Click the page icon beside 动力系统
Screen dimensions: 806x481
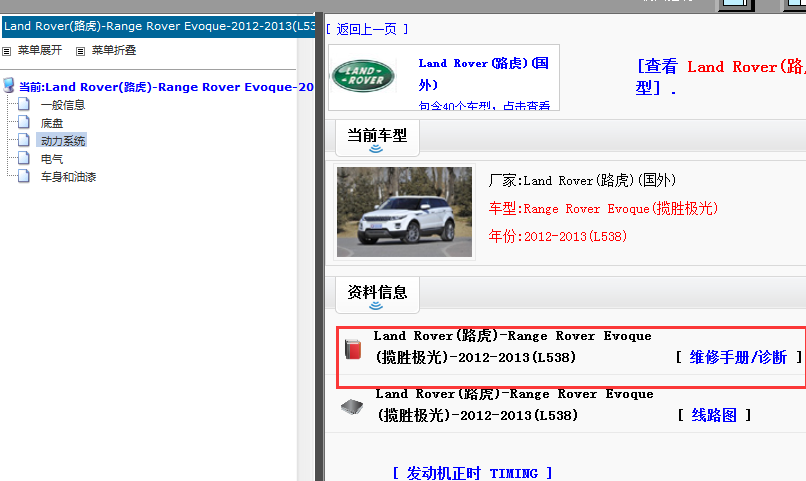pyautogui.click(x=24, y=140)
